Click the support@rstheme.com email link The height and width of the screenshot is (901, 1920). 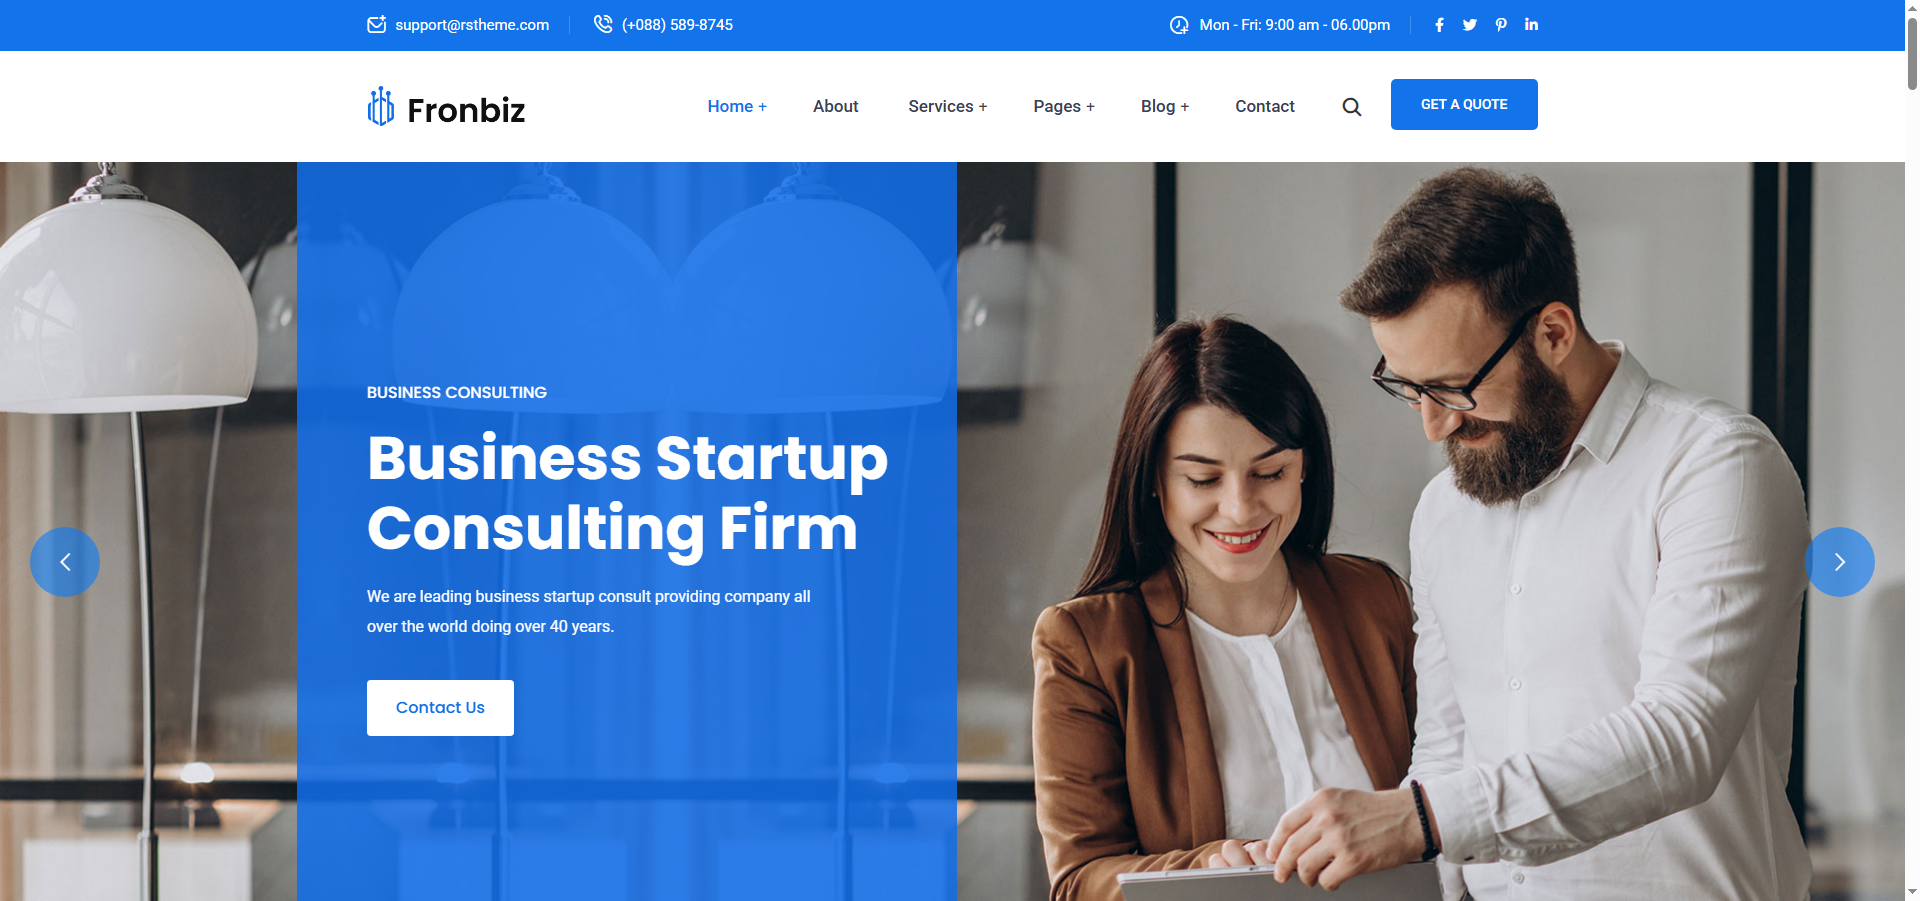[472, 25]
